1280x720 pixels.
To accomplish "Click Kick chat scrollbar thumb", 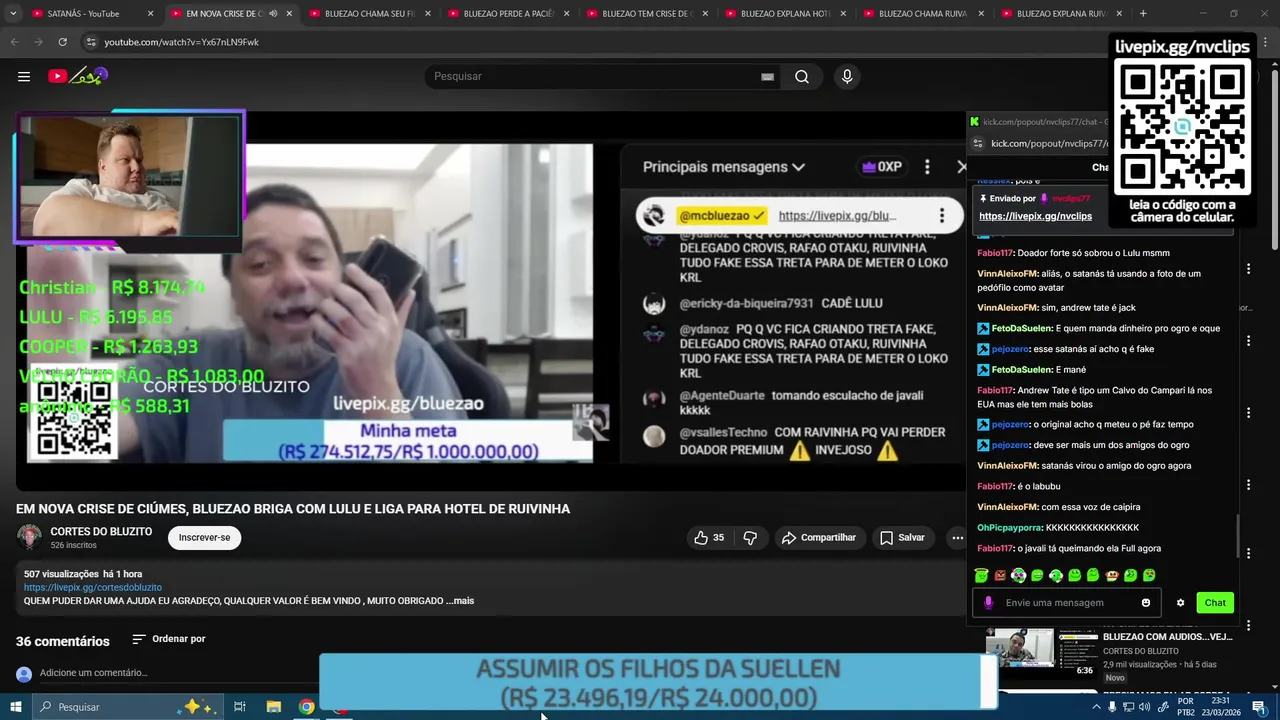I will 1238,538.
